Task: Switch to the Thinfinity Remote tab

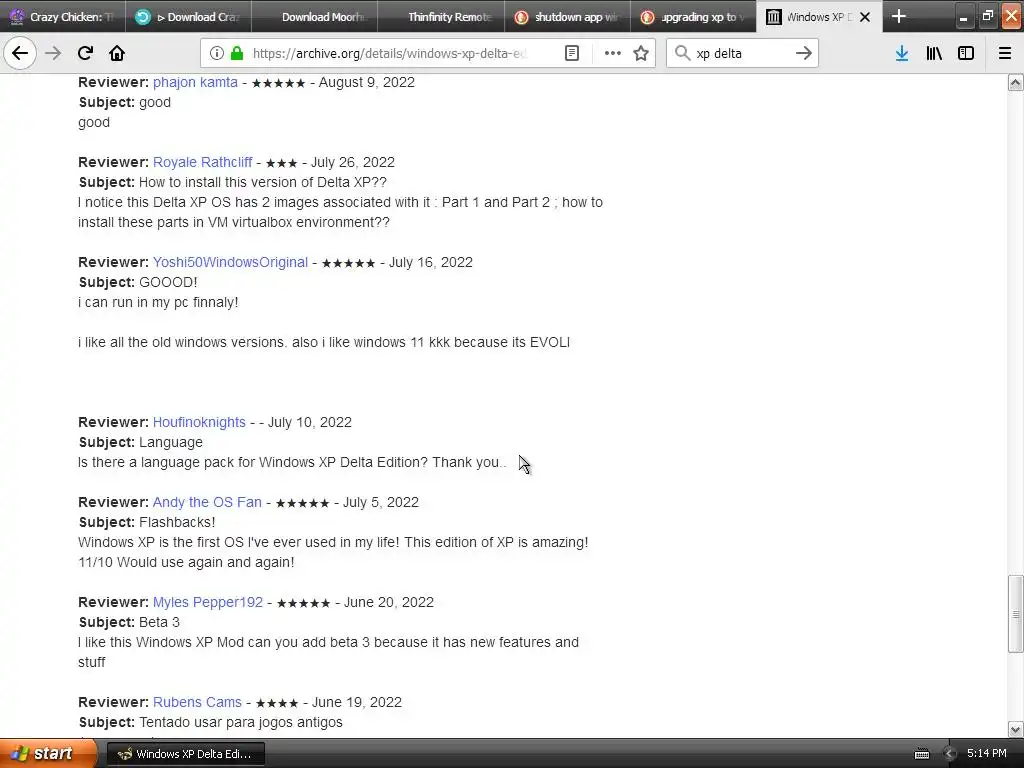Action: (441, 17)
